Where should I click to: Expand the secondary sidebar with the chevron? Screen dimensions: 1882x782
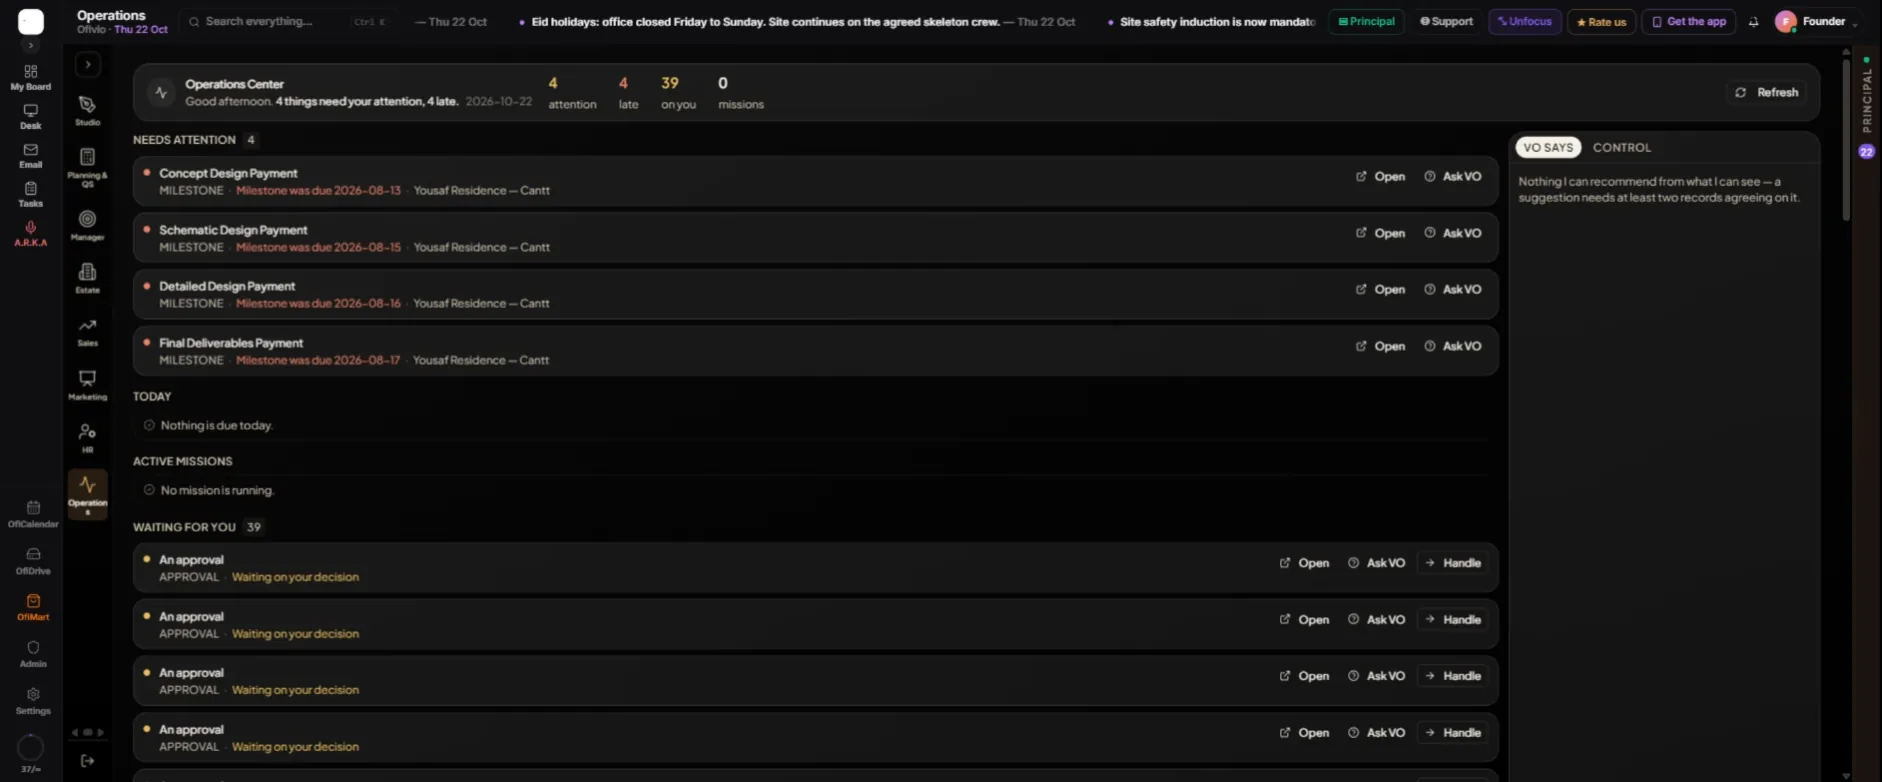(88, 65)
